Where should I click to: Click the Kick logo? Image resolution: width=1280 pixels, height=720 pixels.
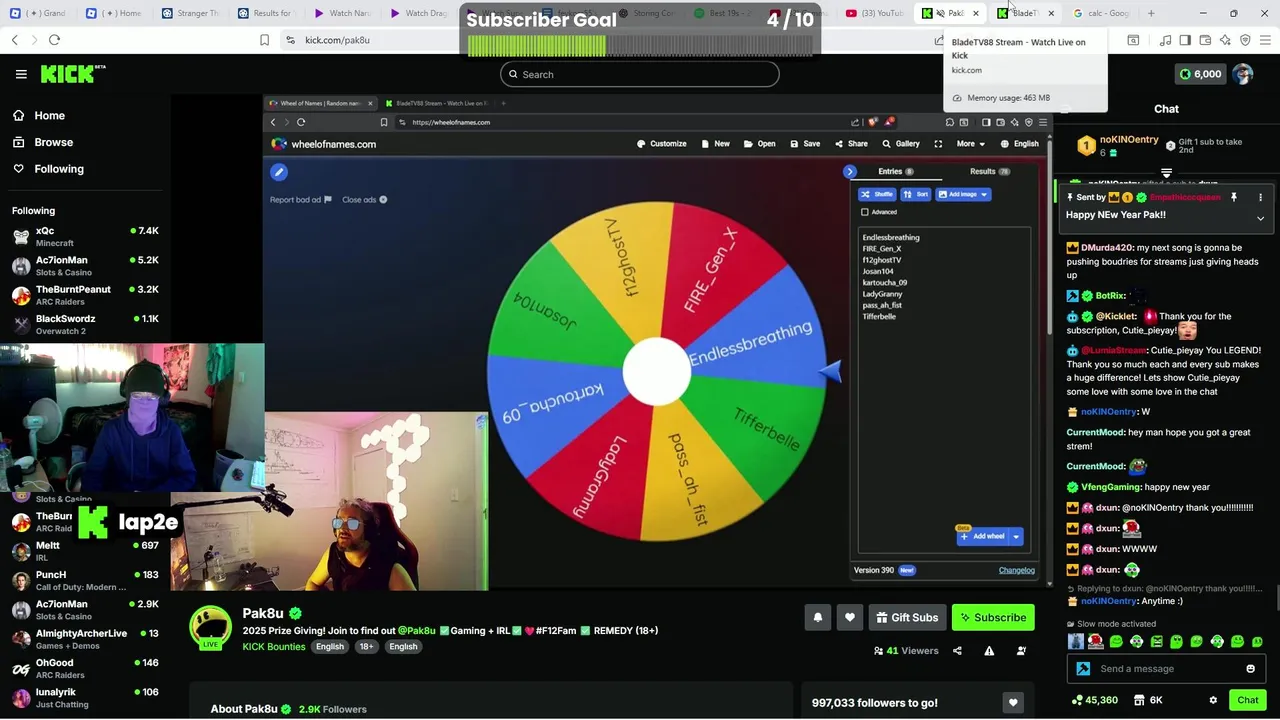coord(72,74)
